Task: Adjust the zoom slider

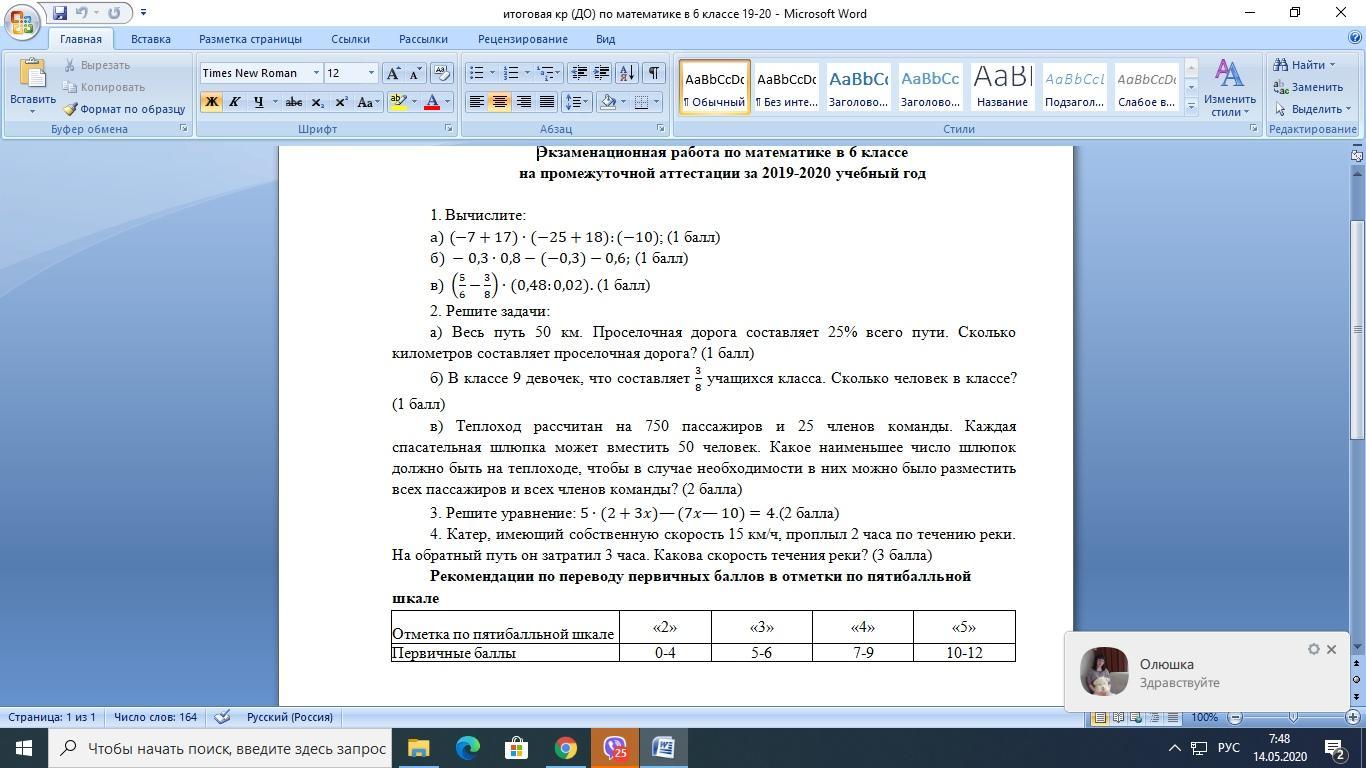Action: (1293, 717)
